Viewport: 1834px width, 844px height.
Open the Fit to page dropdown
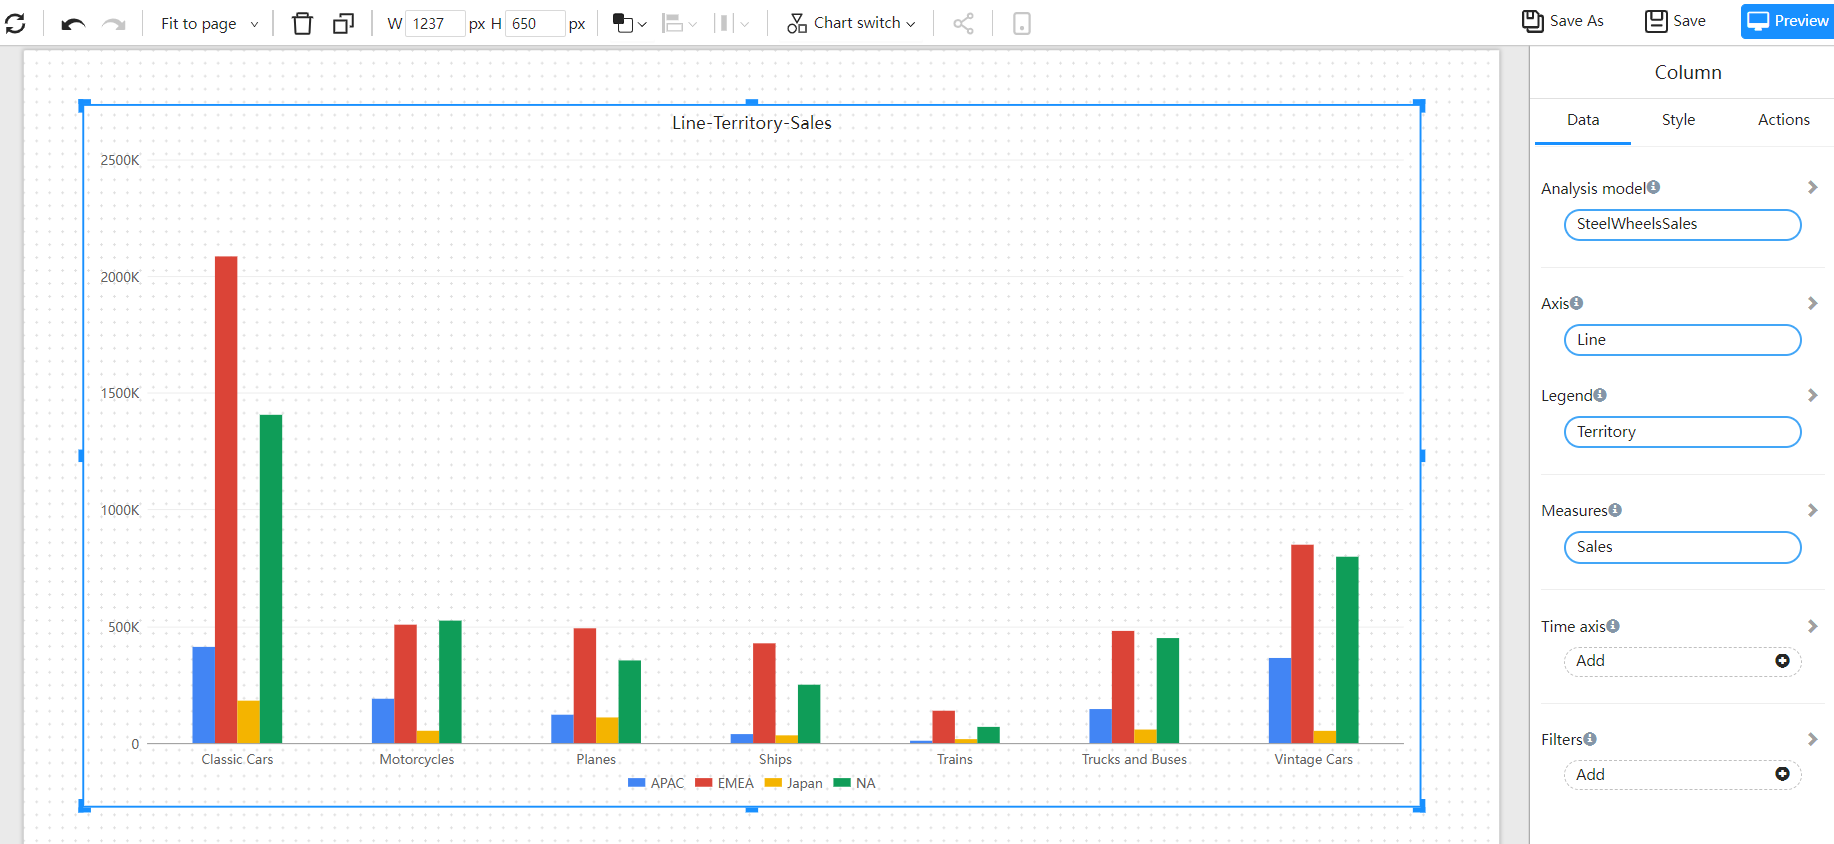click(209, 23)
